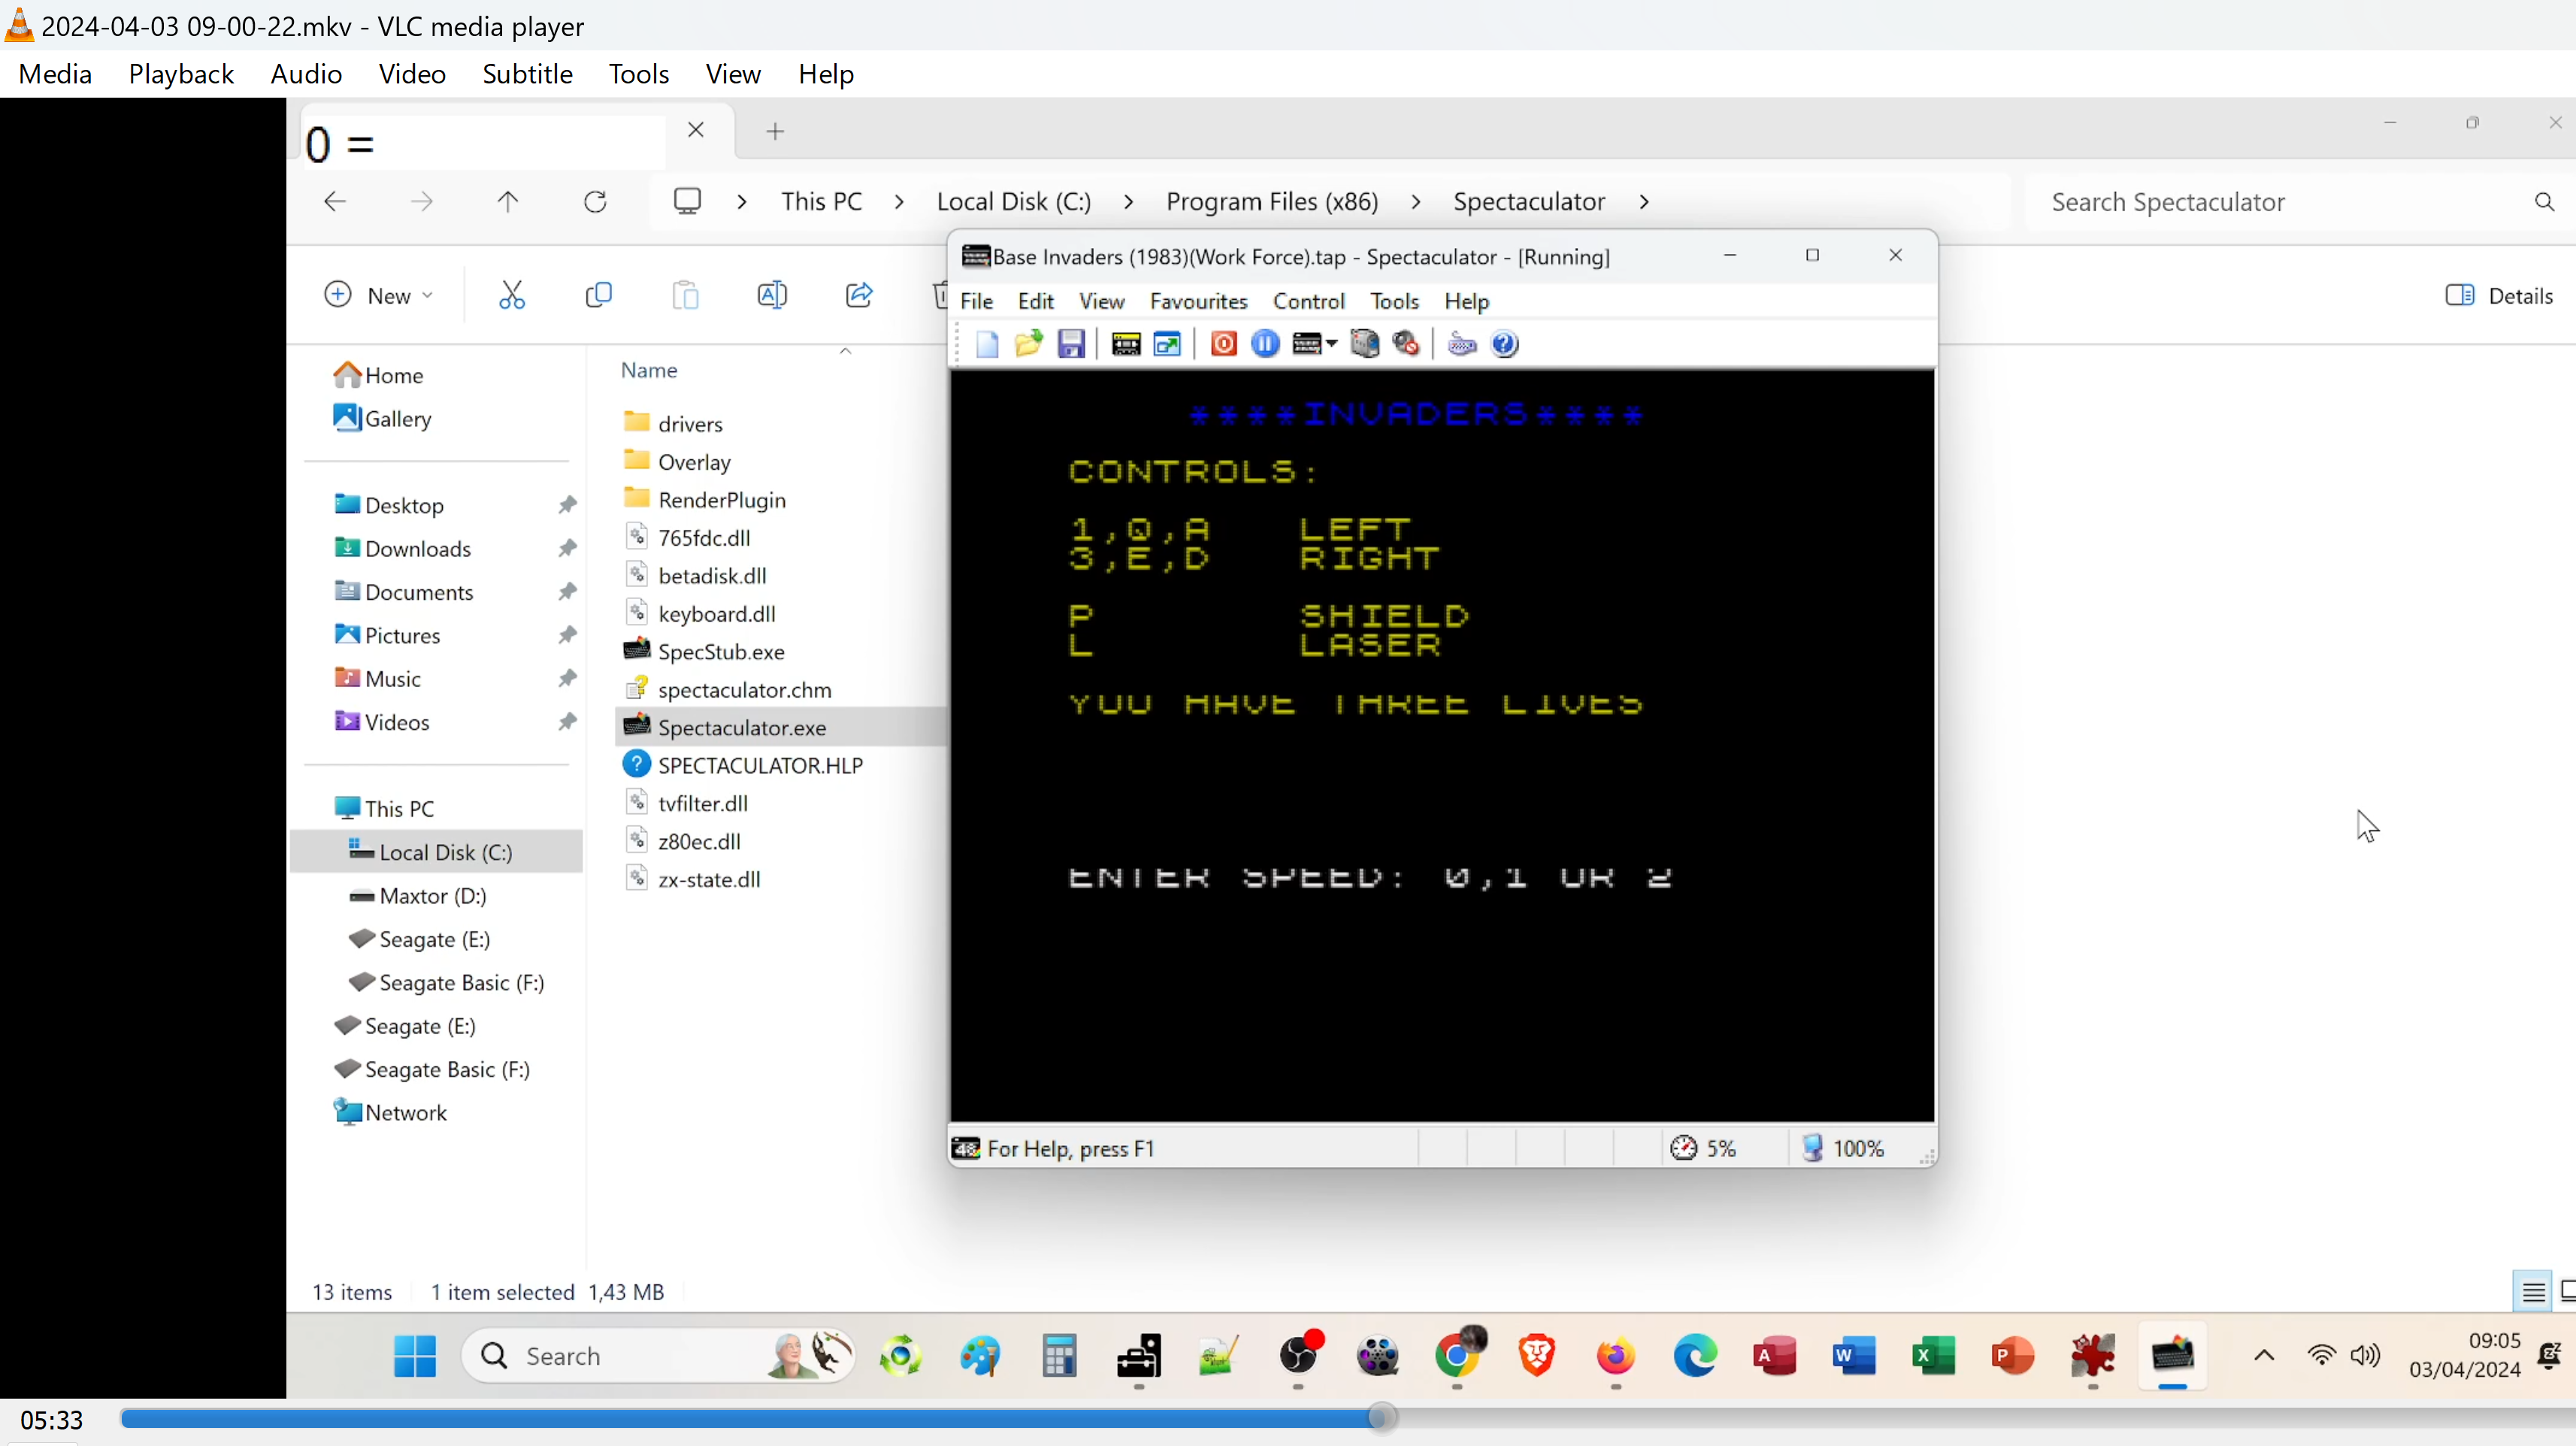Click the red Reset emulator icon
The height and width of the screenshot is (1446, 2576).
coord(1223,344)
